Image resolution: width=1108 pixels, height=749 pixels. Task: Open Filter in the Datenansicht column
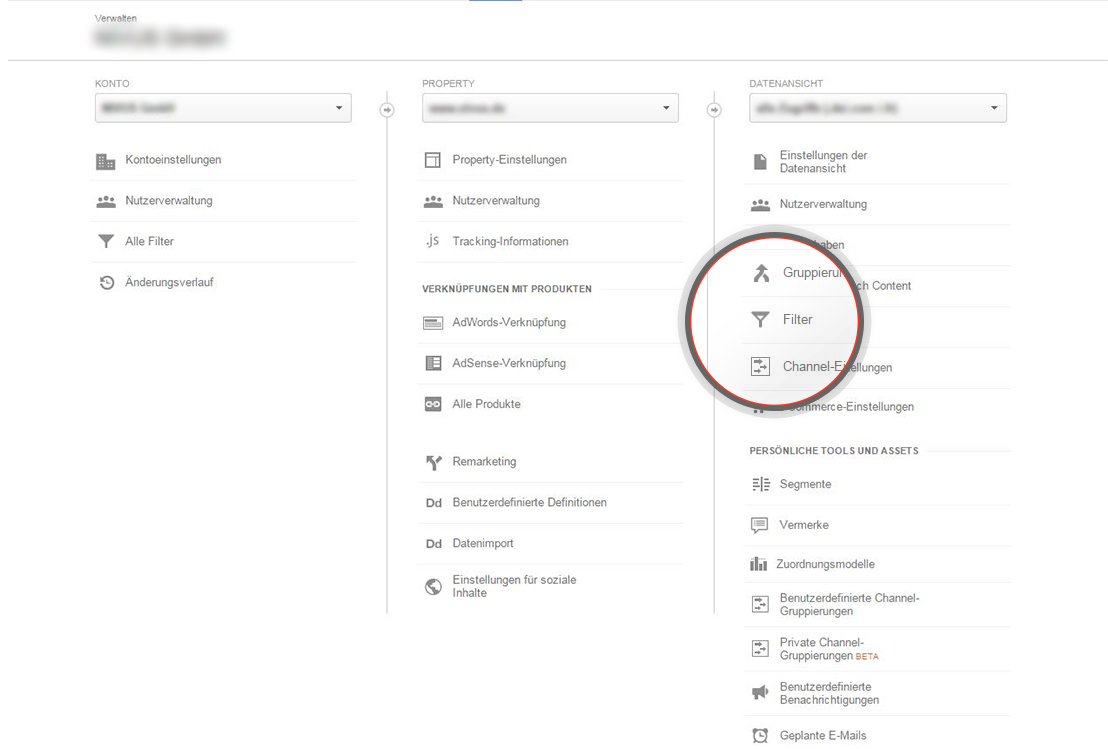[798, 320]
